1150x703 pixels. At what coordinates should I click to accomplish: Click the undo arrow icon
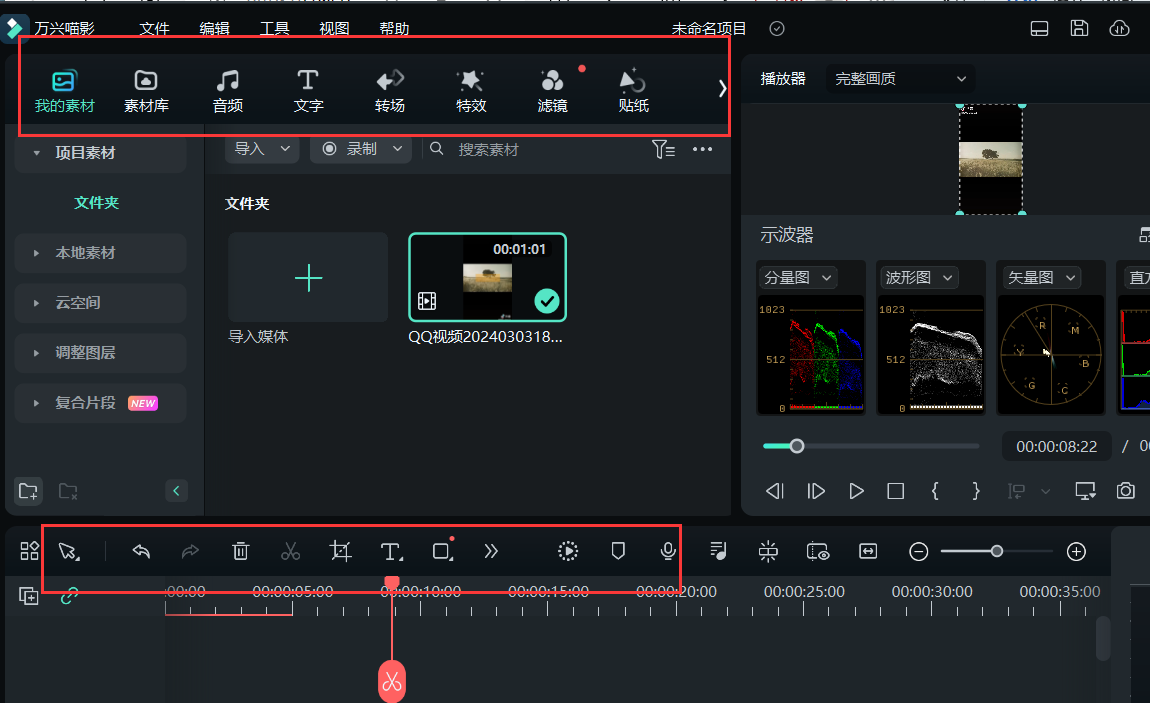(141, 551)
